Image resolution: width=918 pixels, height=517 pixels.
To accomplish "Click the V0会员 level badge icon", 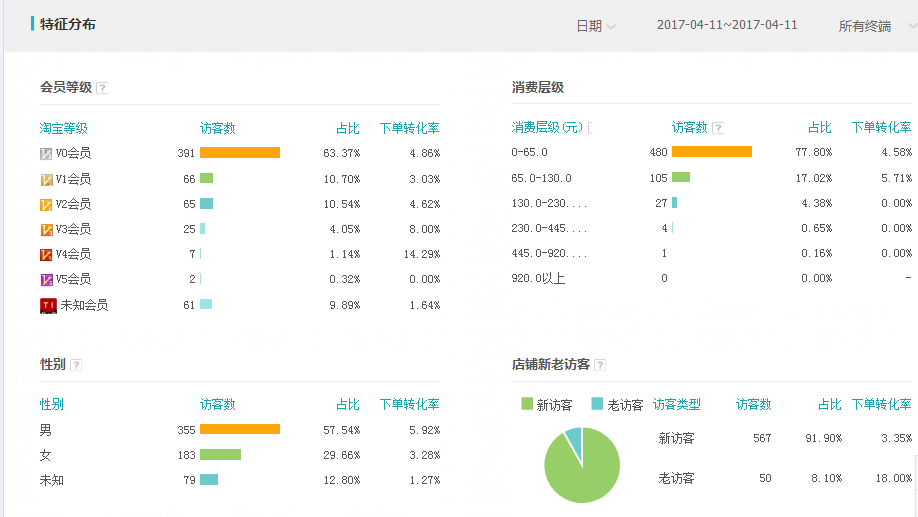I will tap(46, 154).
